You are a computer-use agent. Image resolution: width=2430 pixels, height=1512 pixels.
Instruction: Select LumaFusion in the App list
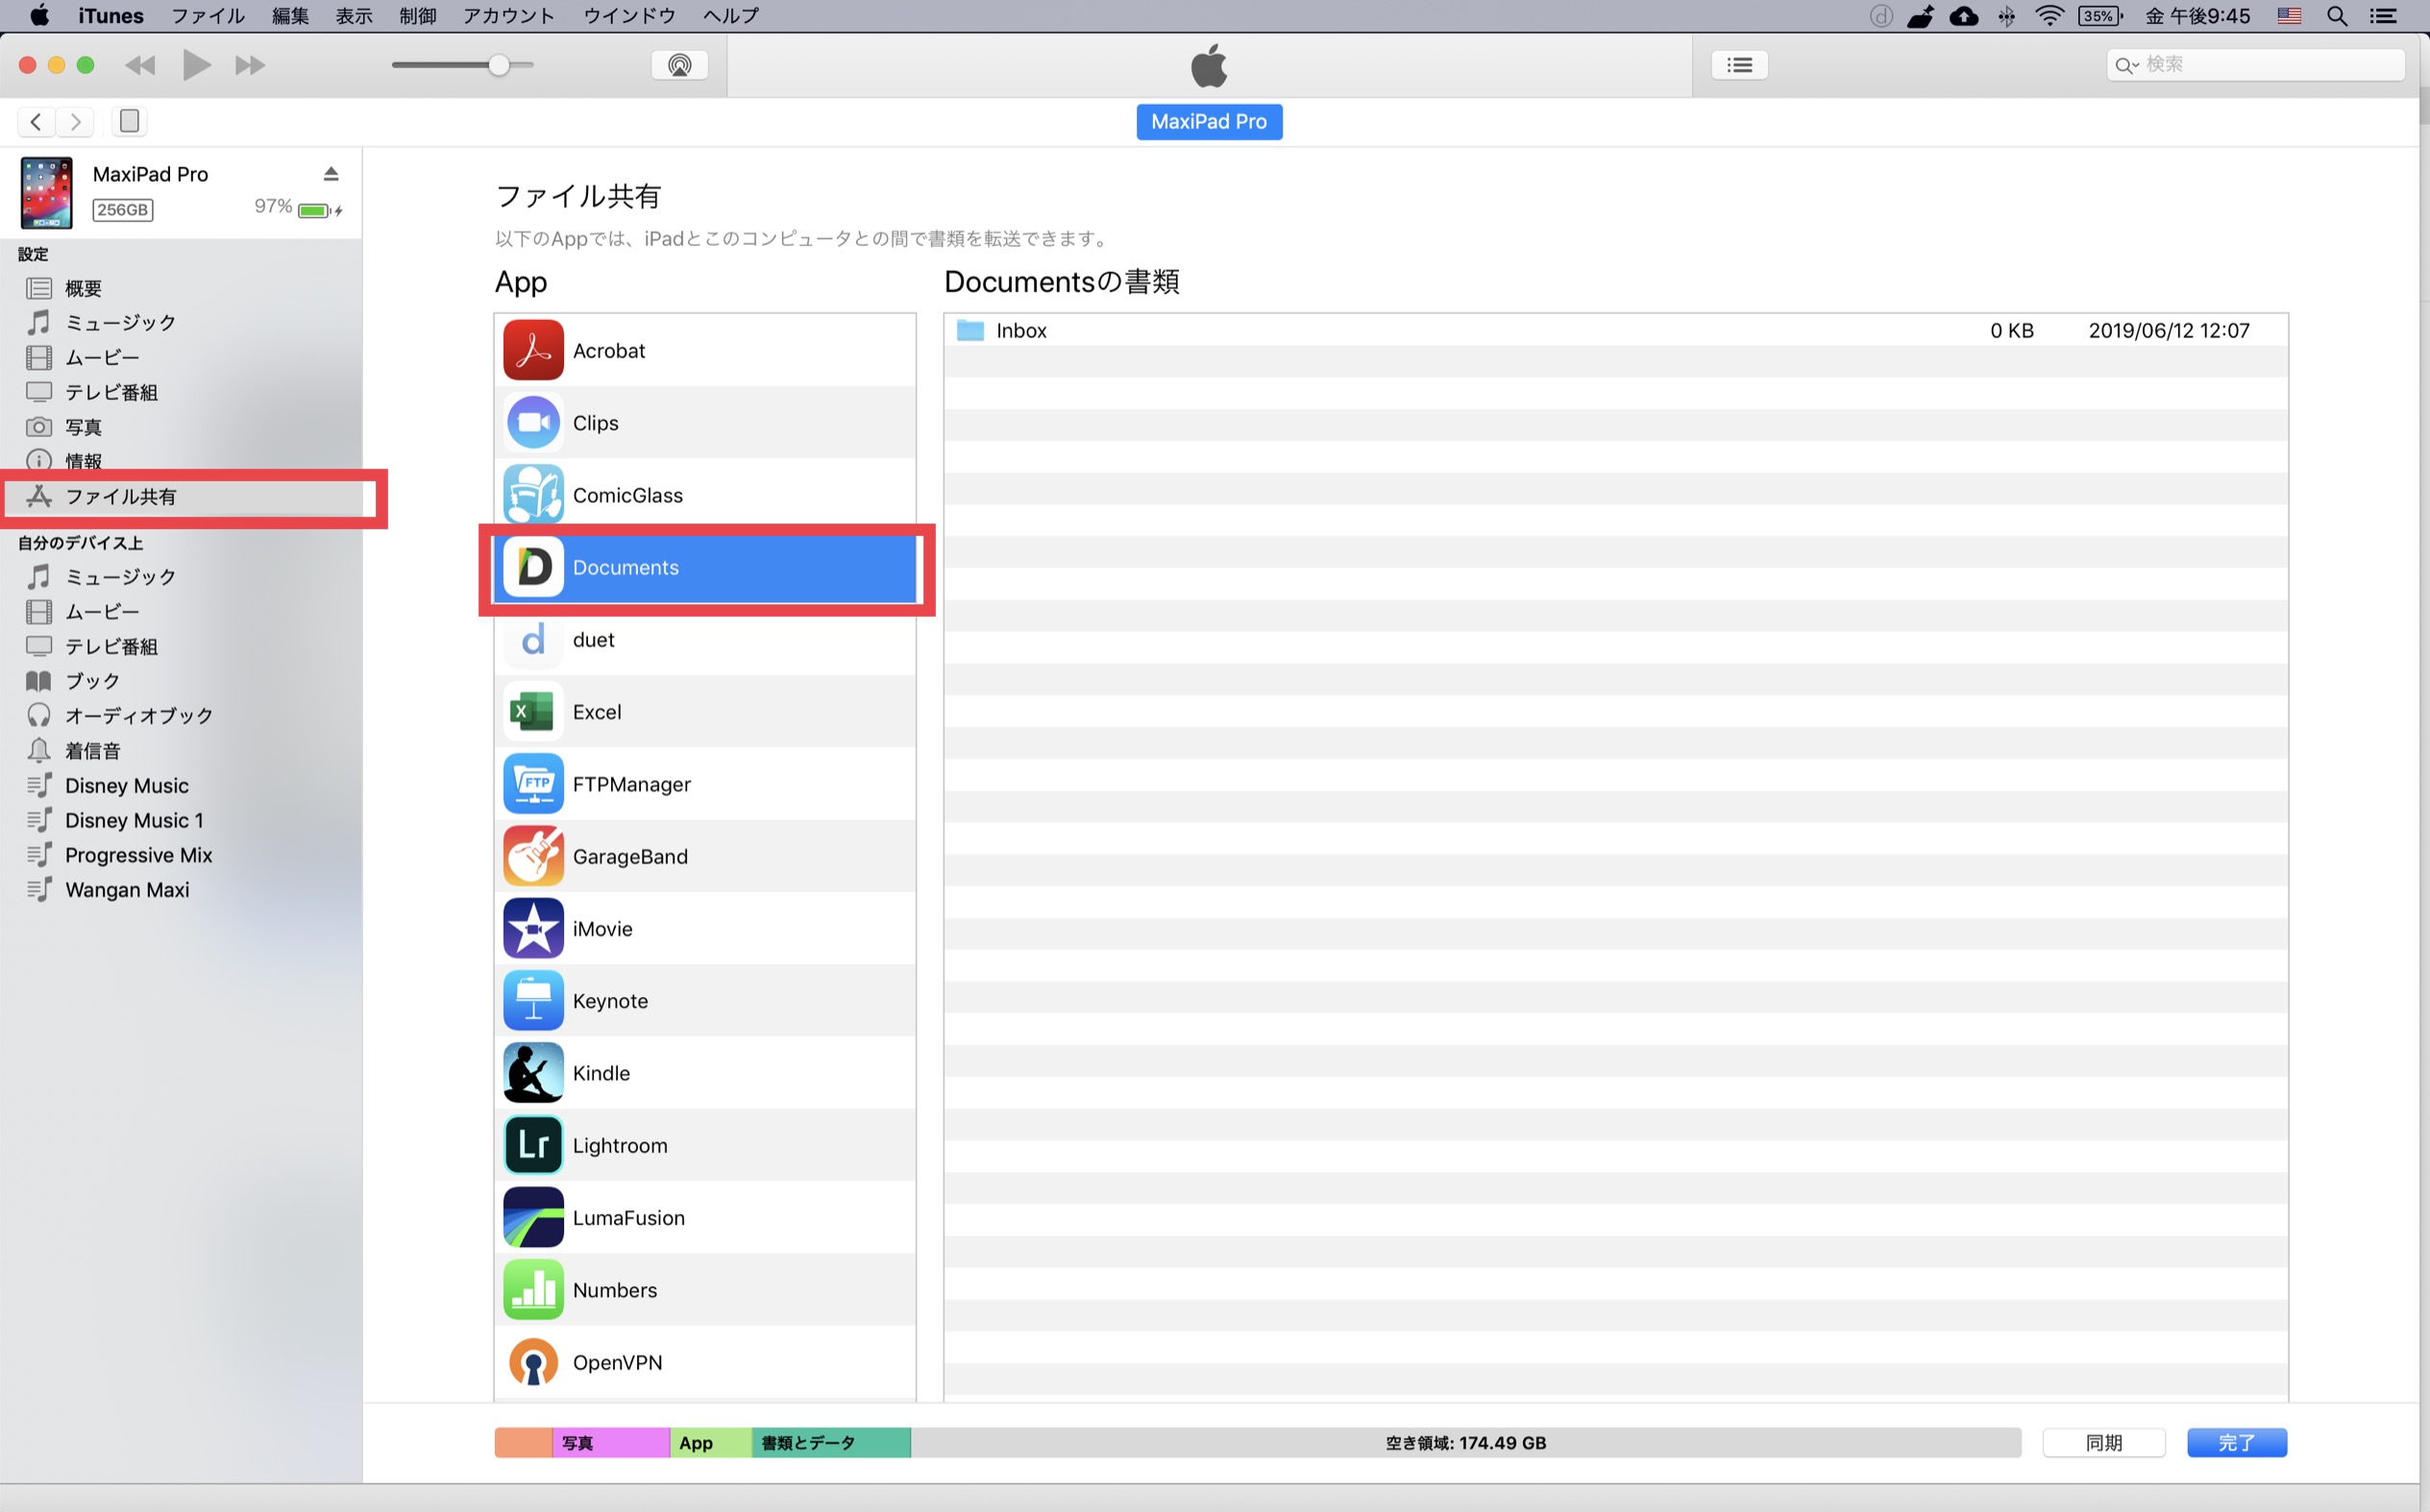[x=628, y=1218]
